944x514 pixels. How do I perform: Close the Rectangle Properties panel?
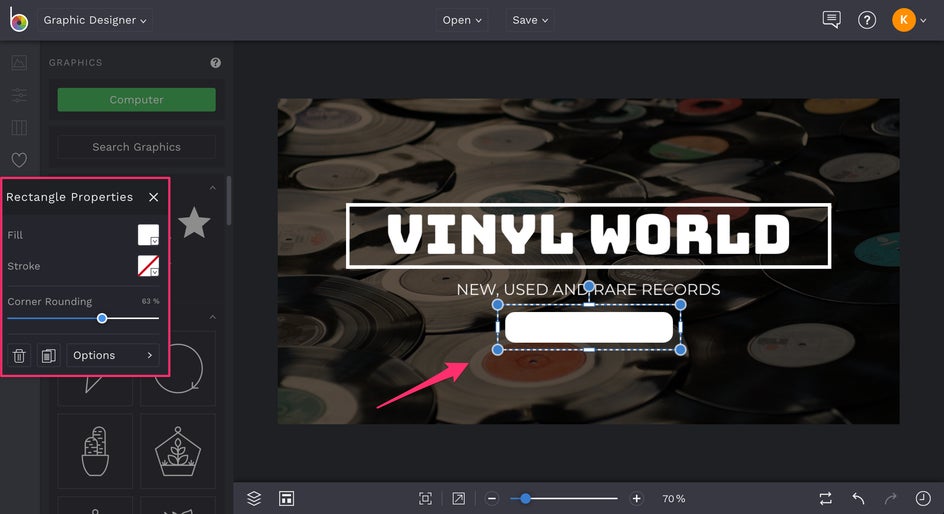(154, 197)
